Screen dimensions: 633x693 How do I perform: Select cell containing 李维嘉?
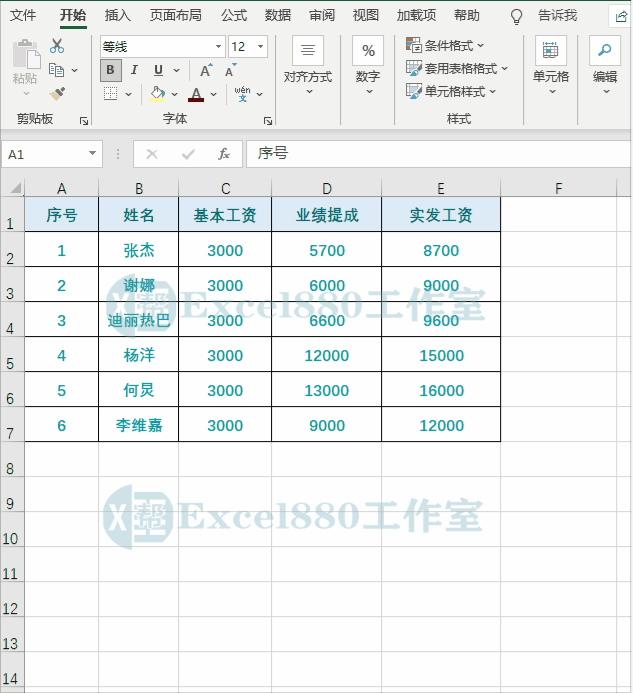point(139,425)
